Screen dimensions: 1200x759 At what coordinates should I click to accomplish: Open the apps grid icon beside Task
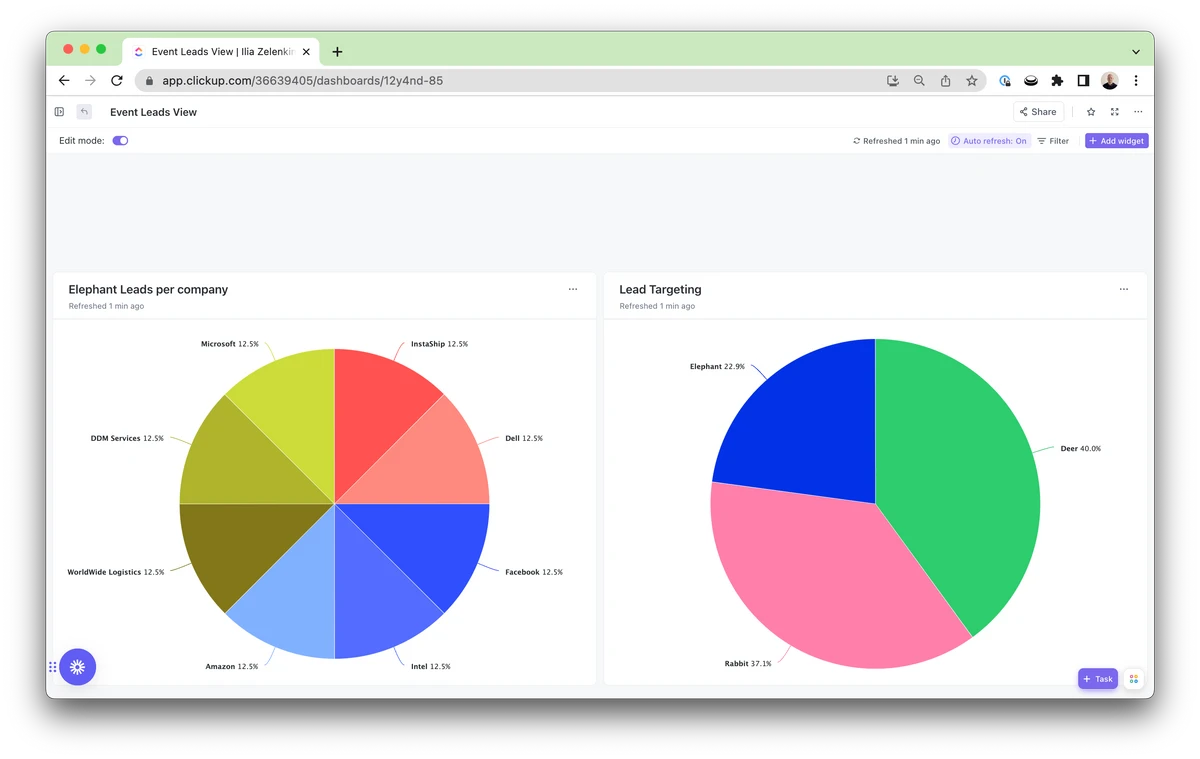coord(1134,679)
